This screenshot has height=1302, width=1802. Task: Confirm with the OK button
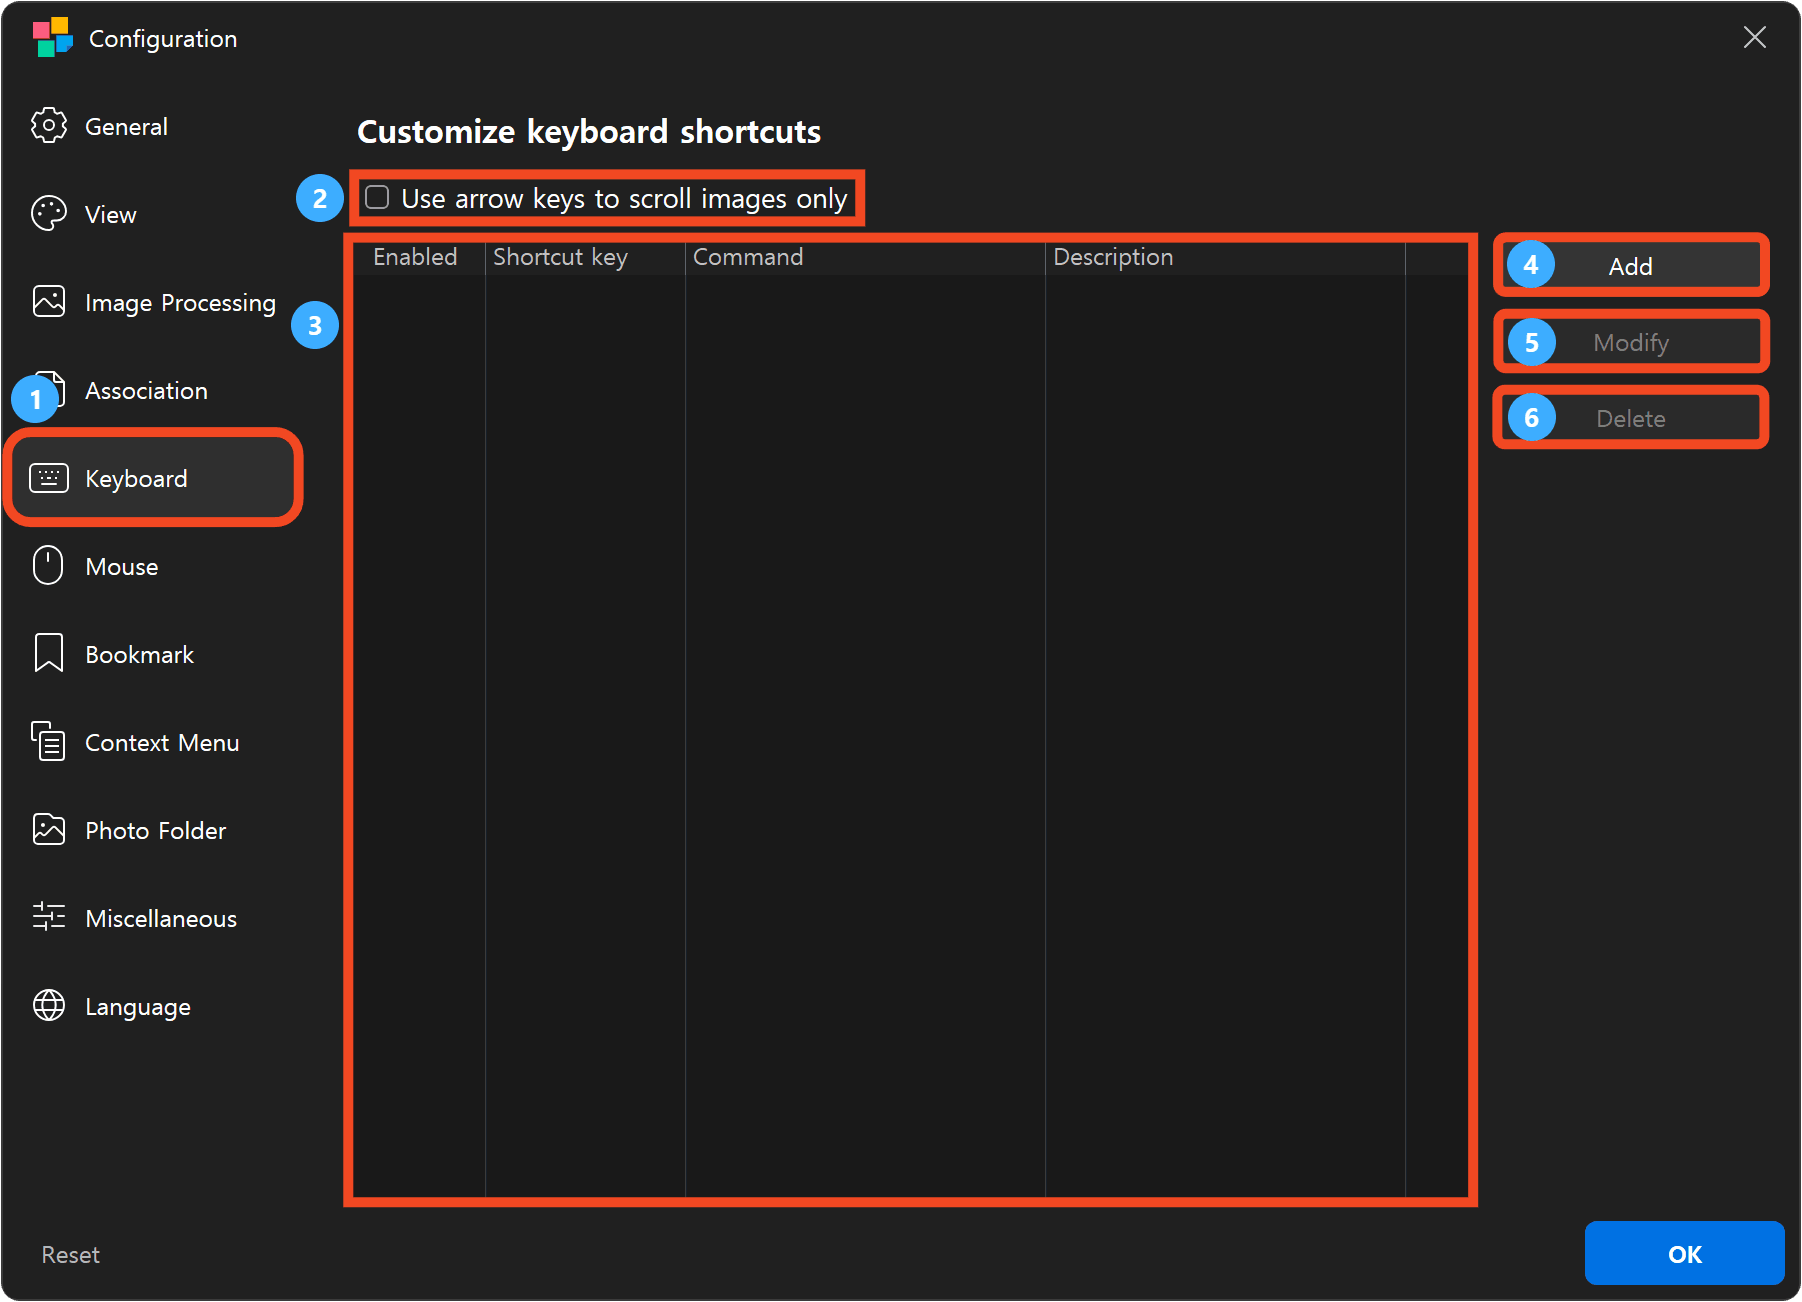(x=1685, y=1253)
